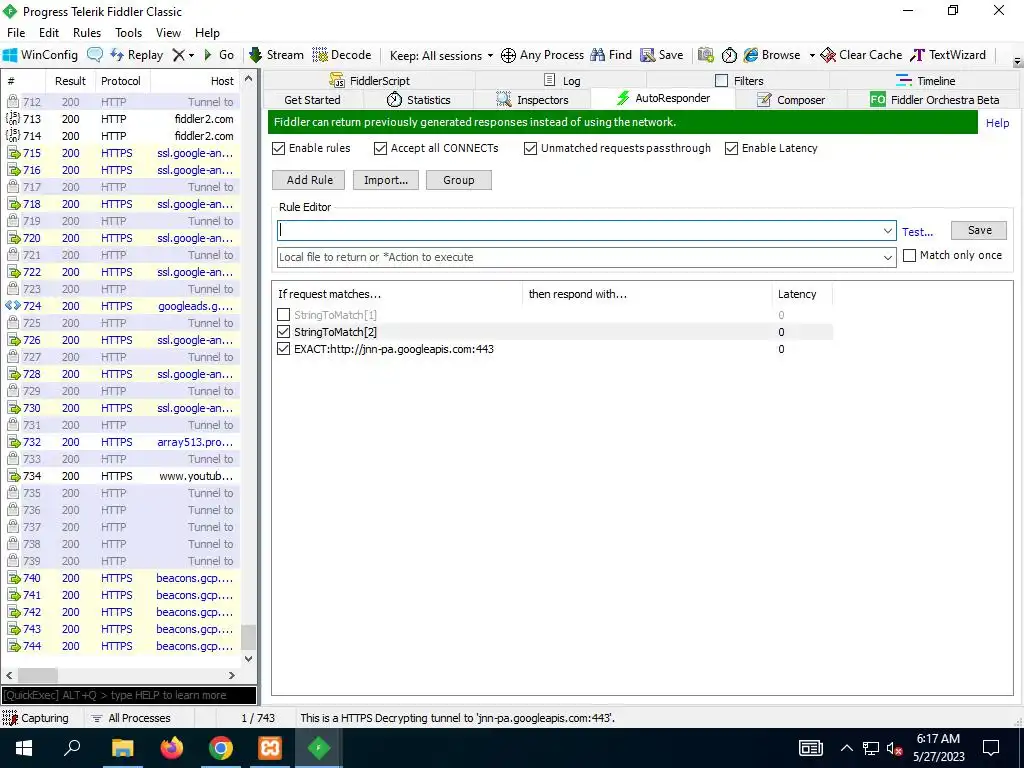
Task: Toggle Accept all CONNECTs checkbox
Action: coord(381,148)
